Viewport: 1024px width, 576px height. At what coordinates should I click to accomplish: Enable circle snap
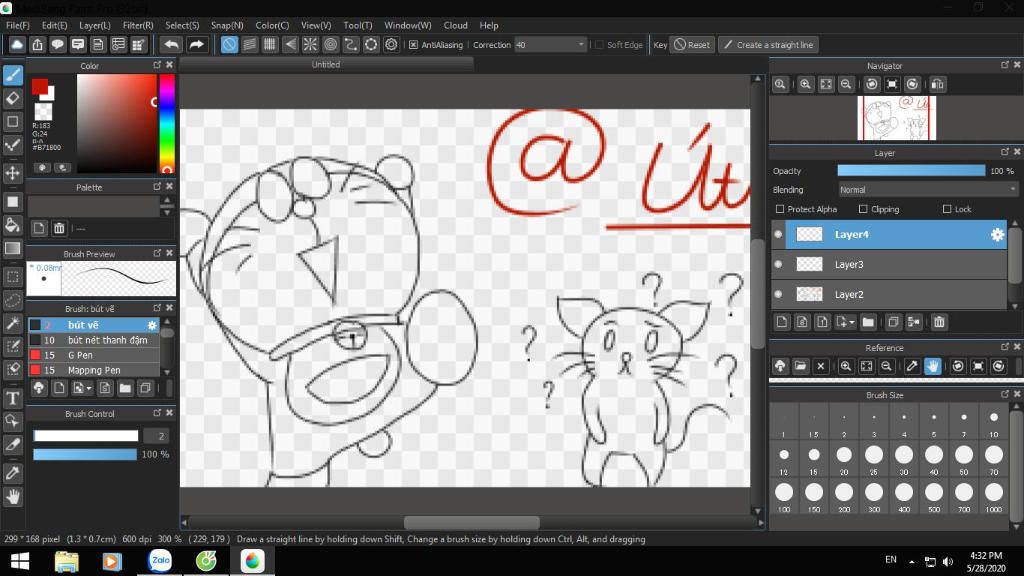click(330, 44)
